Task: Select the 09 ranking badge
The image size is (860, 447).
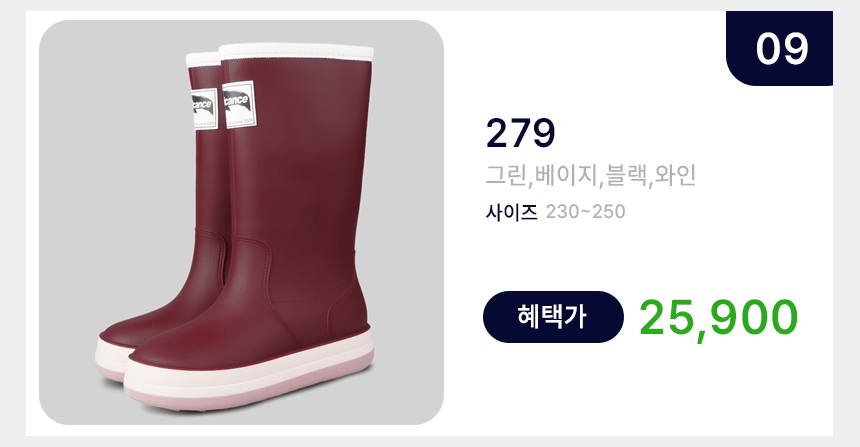Action: 779,48
